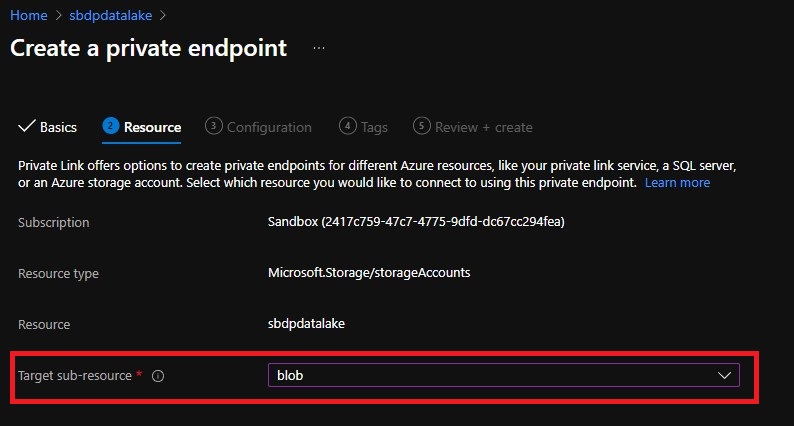Click the checkmark icon on the Basics step
The width and height of the screenshot is (794, 426).
26,127
